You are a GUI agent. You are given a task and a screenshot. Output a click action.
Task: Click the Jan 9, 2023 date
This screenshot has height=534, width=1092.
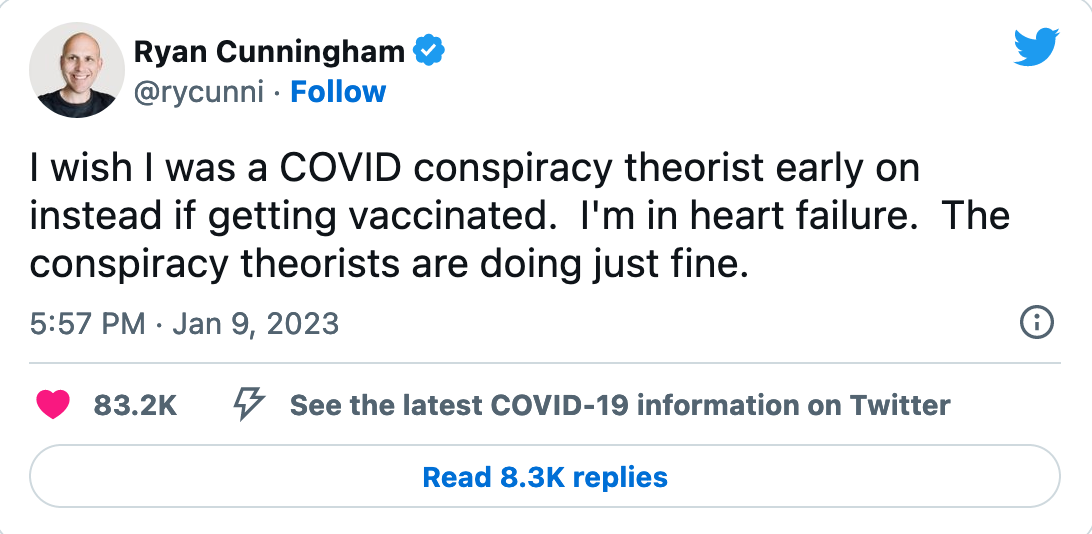(x=255, y=324)
